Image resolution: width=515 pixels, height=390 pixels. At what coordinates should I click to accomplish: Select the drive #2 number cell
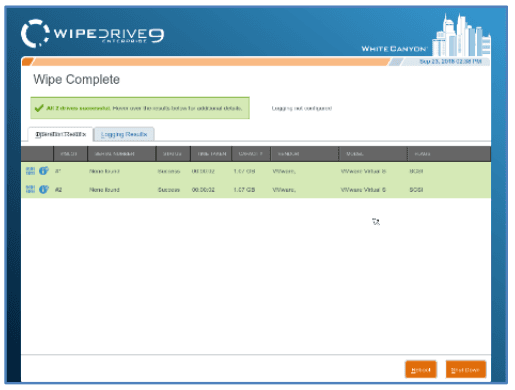58,190
